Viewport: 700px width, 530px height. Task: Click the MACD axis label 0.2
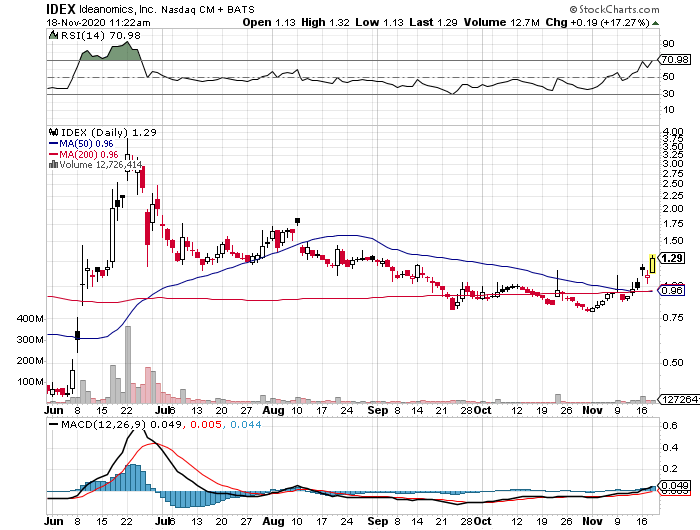pos(670,469)
